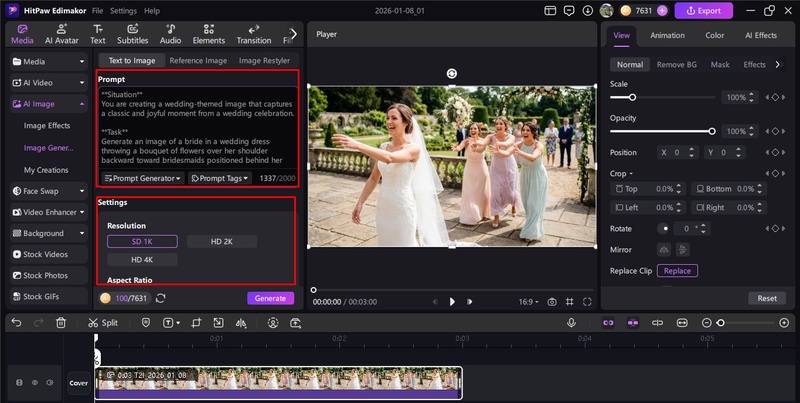Screen dimensions: 800x403
Task: Switch to the Reference Image tab
Action: [x=197, y=61]
